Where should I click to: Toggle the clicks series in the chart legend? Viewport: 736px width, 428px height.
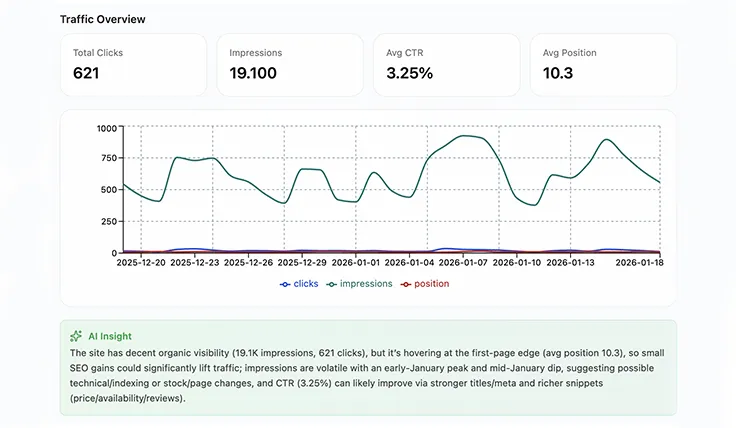pos(299,284)
